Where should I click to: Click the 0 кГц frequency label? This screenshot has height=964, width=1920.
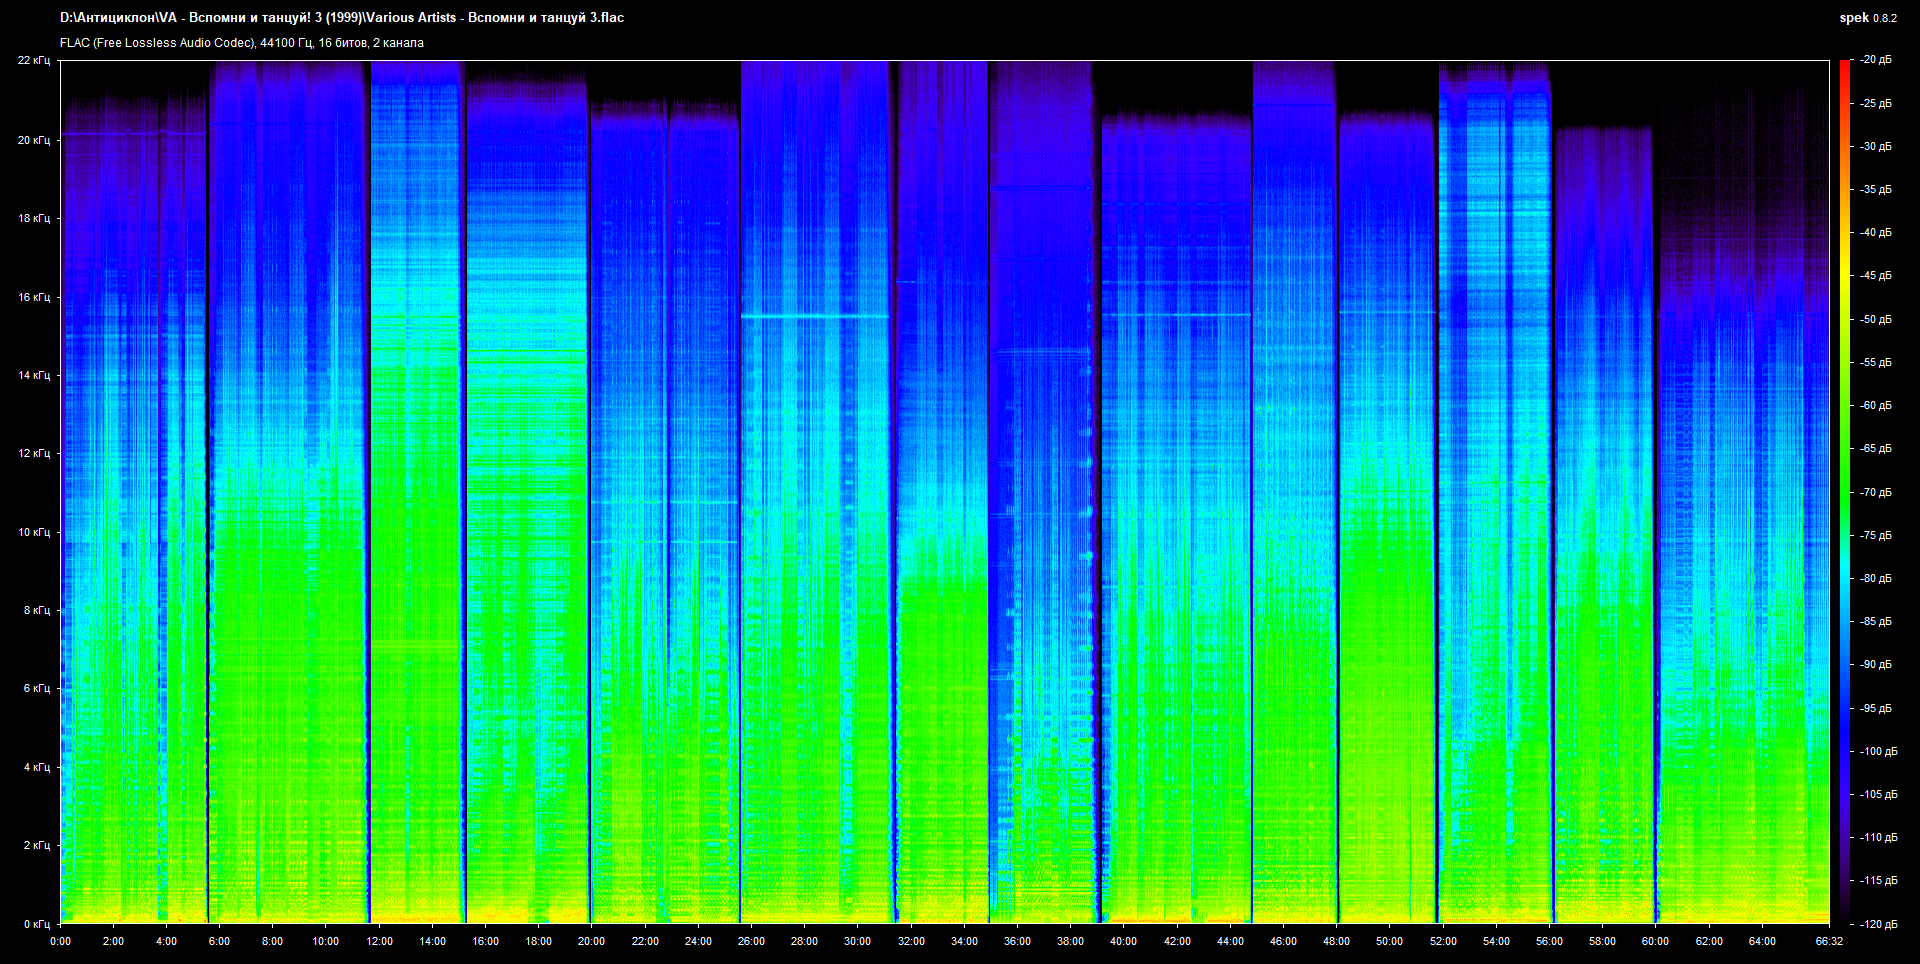pos(36,924)
